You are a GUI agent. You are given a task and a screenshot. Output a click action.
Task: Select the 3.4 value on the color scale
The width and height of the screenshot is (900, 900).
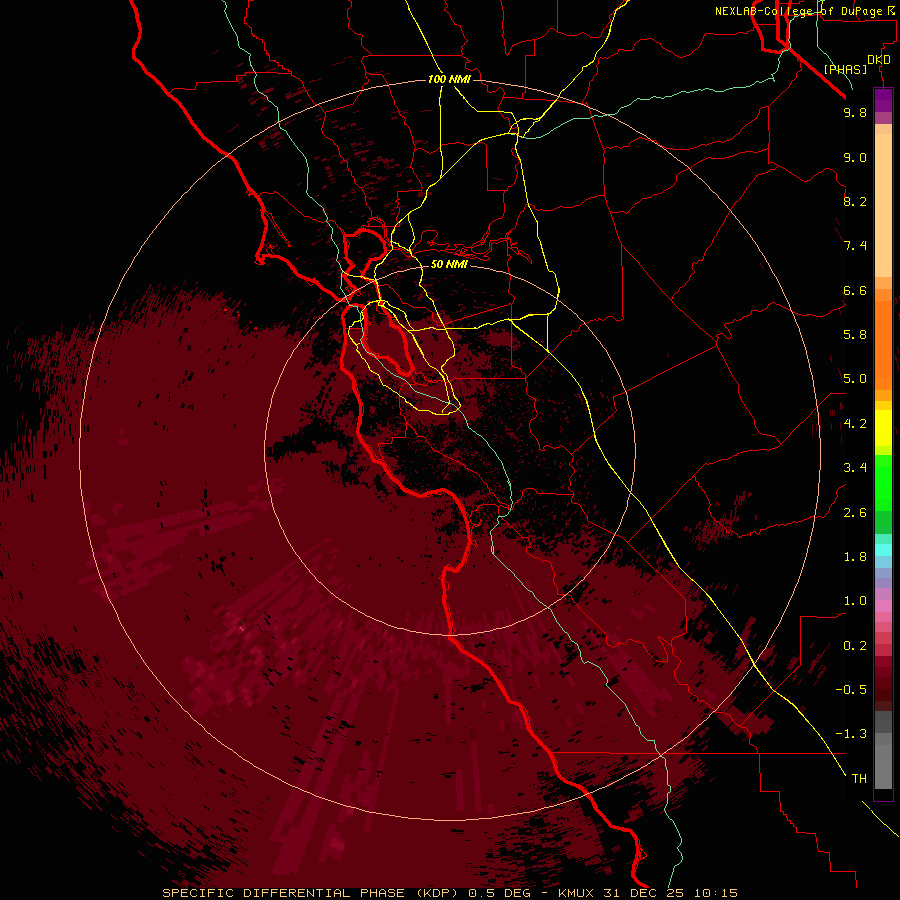click(x=855, y=468)
